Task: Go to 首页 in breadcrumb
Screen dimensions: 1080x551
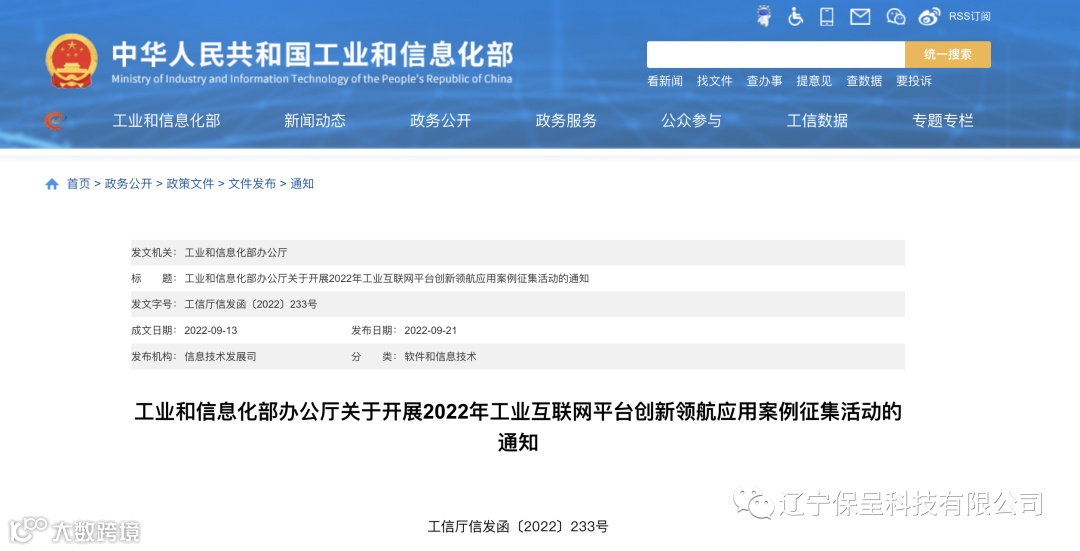Action: click(x=79, y=184)
